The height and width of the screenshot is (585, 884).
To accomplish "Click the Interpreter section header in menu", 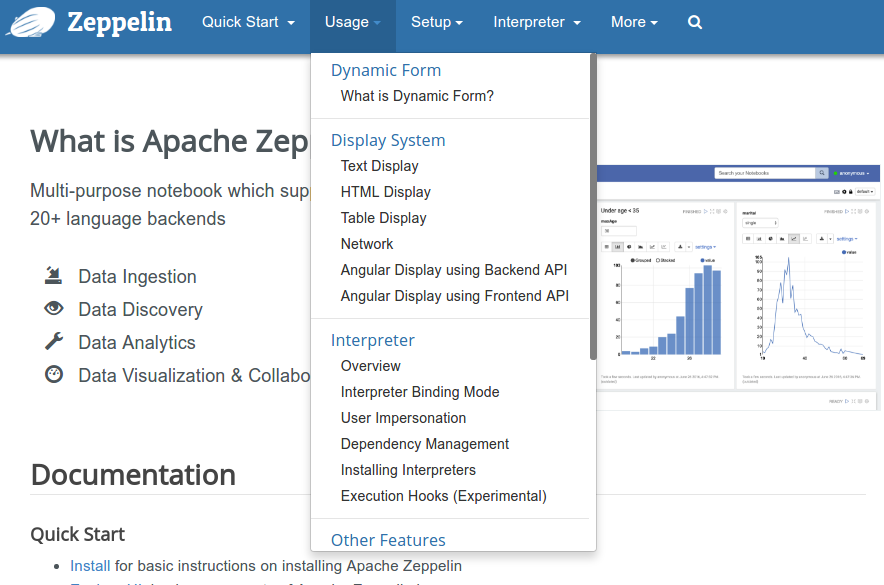I will click(373, 340).
